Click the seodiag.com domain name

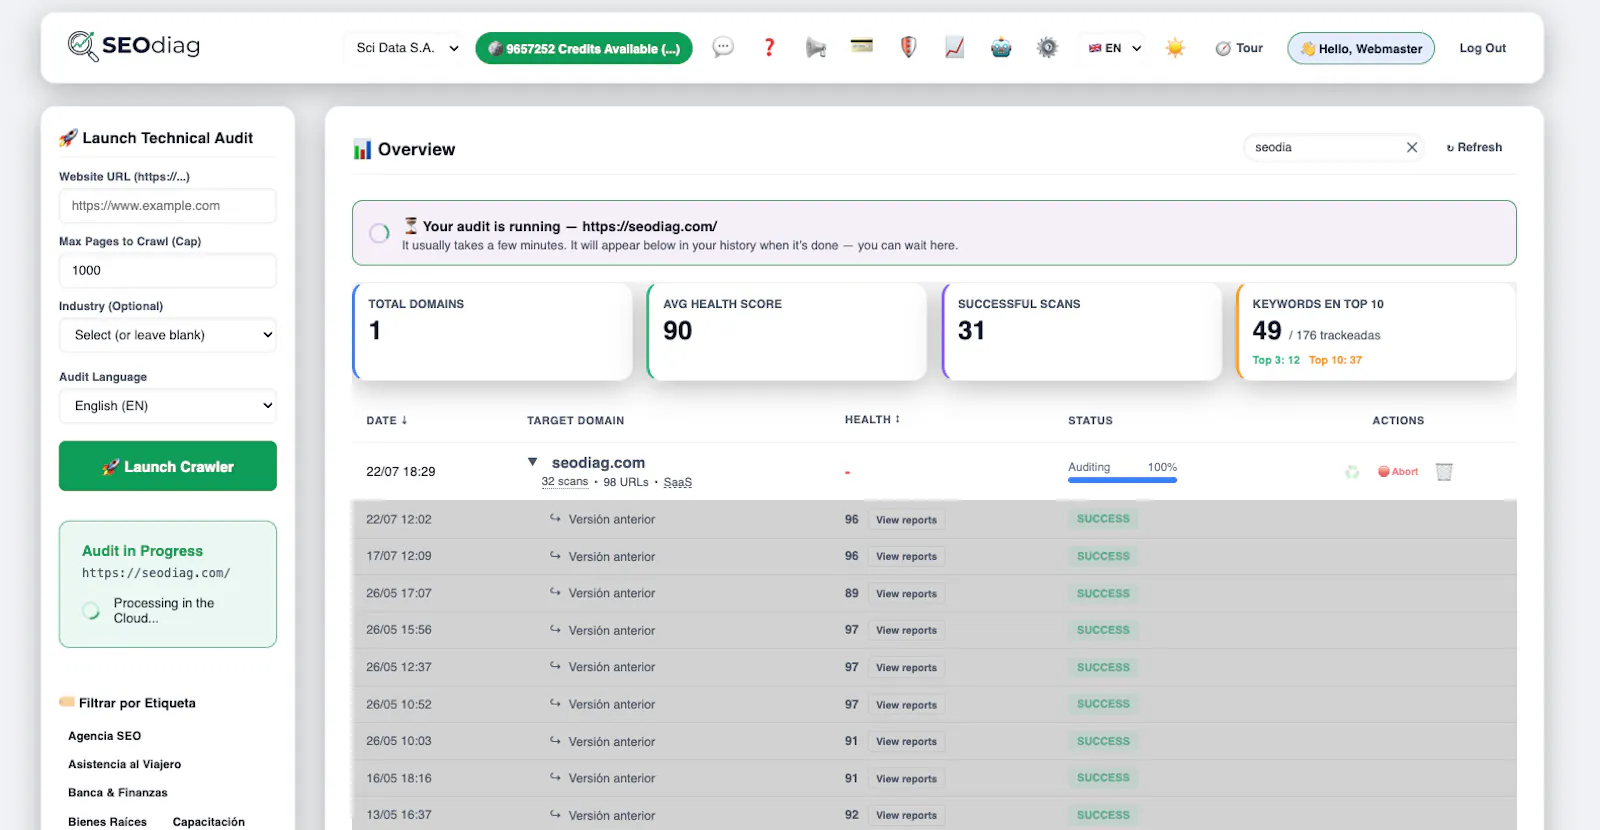coord(598,463)
